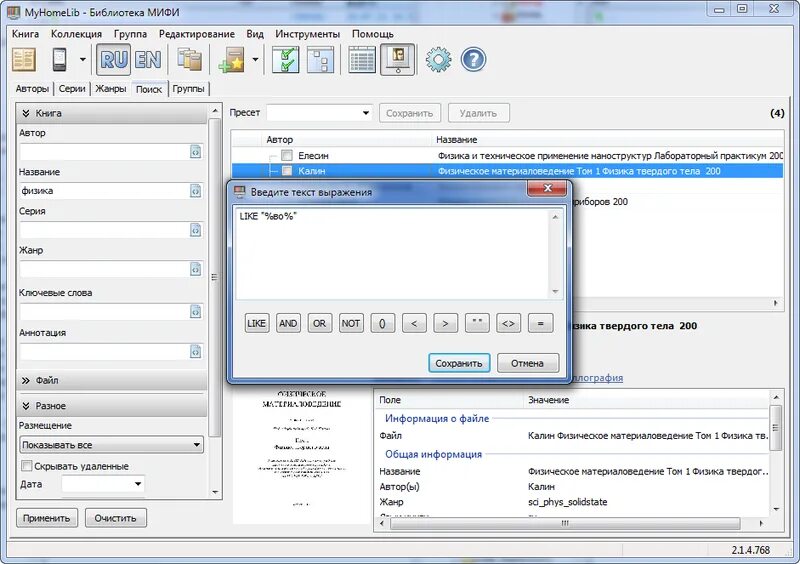This screenshot has height=564, width=800.
Task: Open expression editor for Автор field
Action: click(x=196, y=152)
